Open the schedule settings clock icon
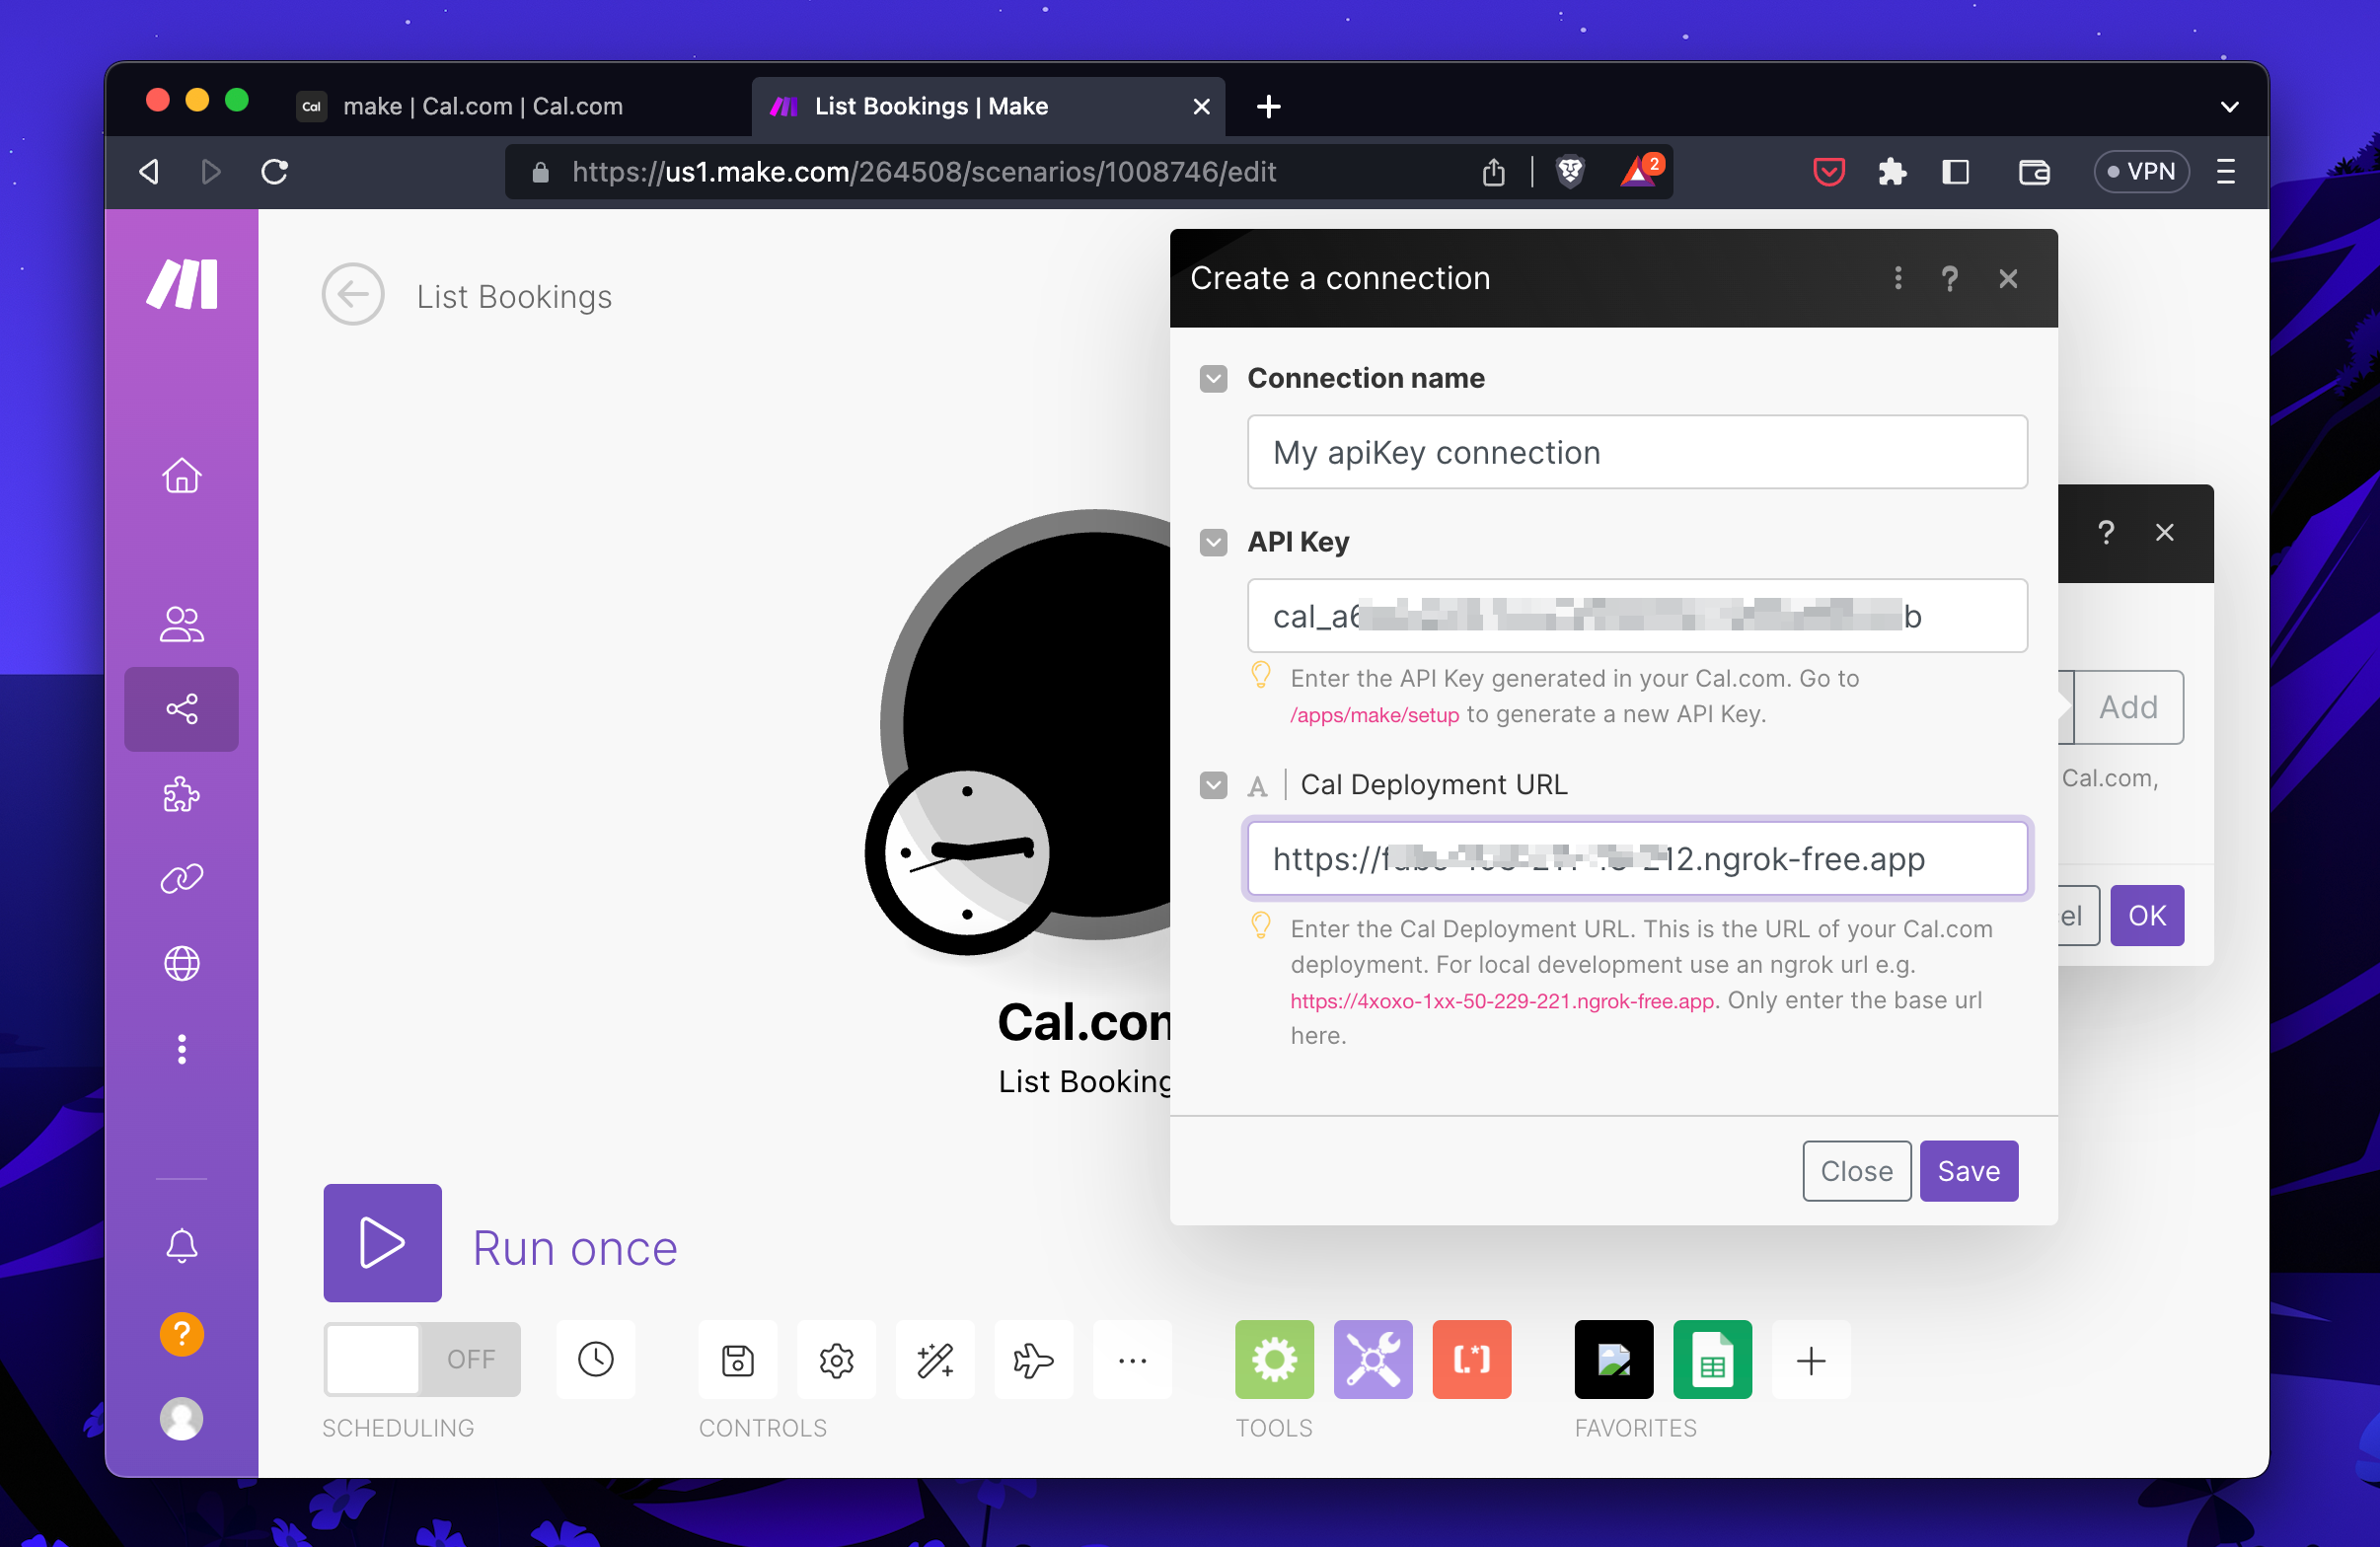This screenshot has height=1547, width=2380. coord(595,1359)
